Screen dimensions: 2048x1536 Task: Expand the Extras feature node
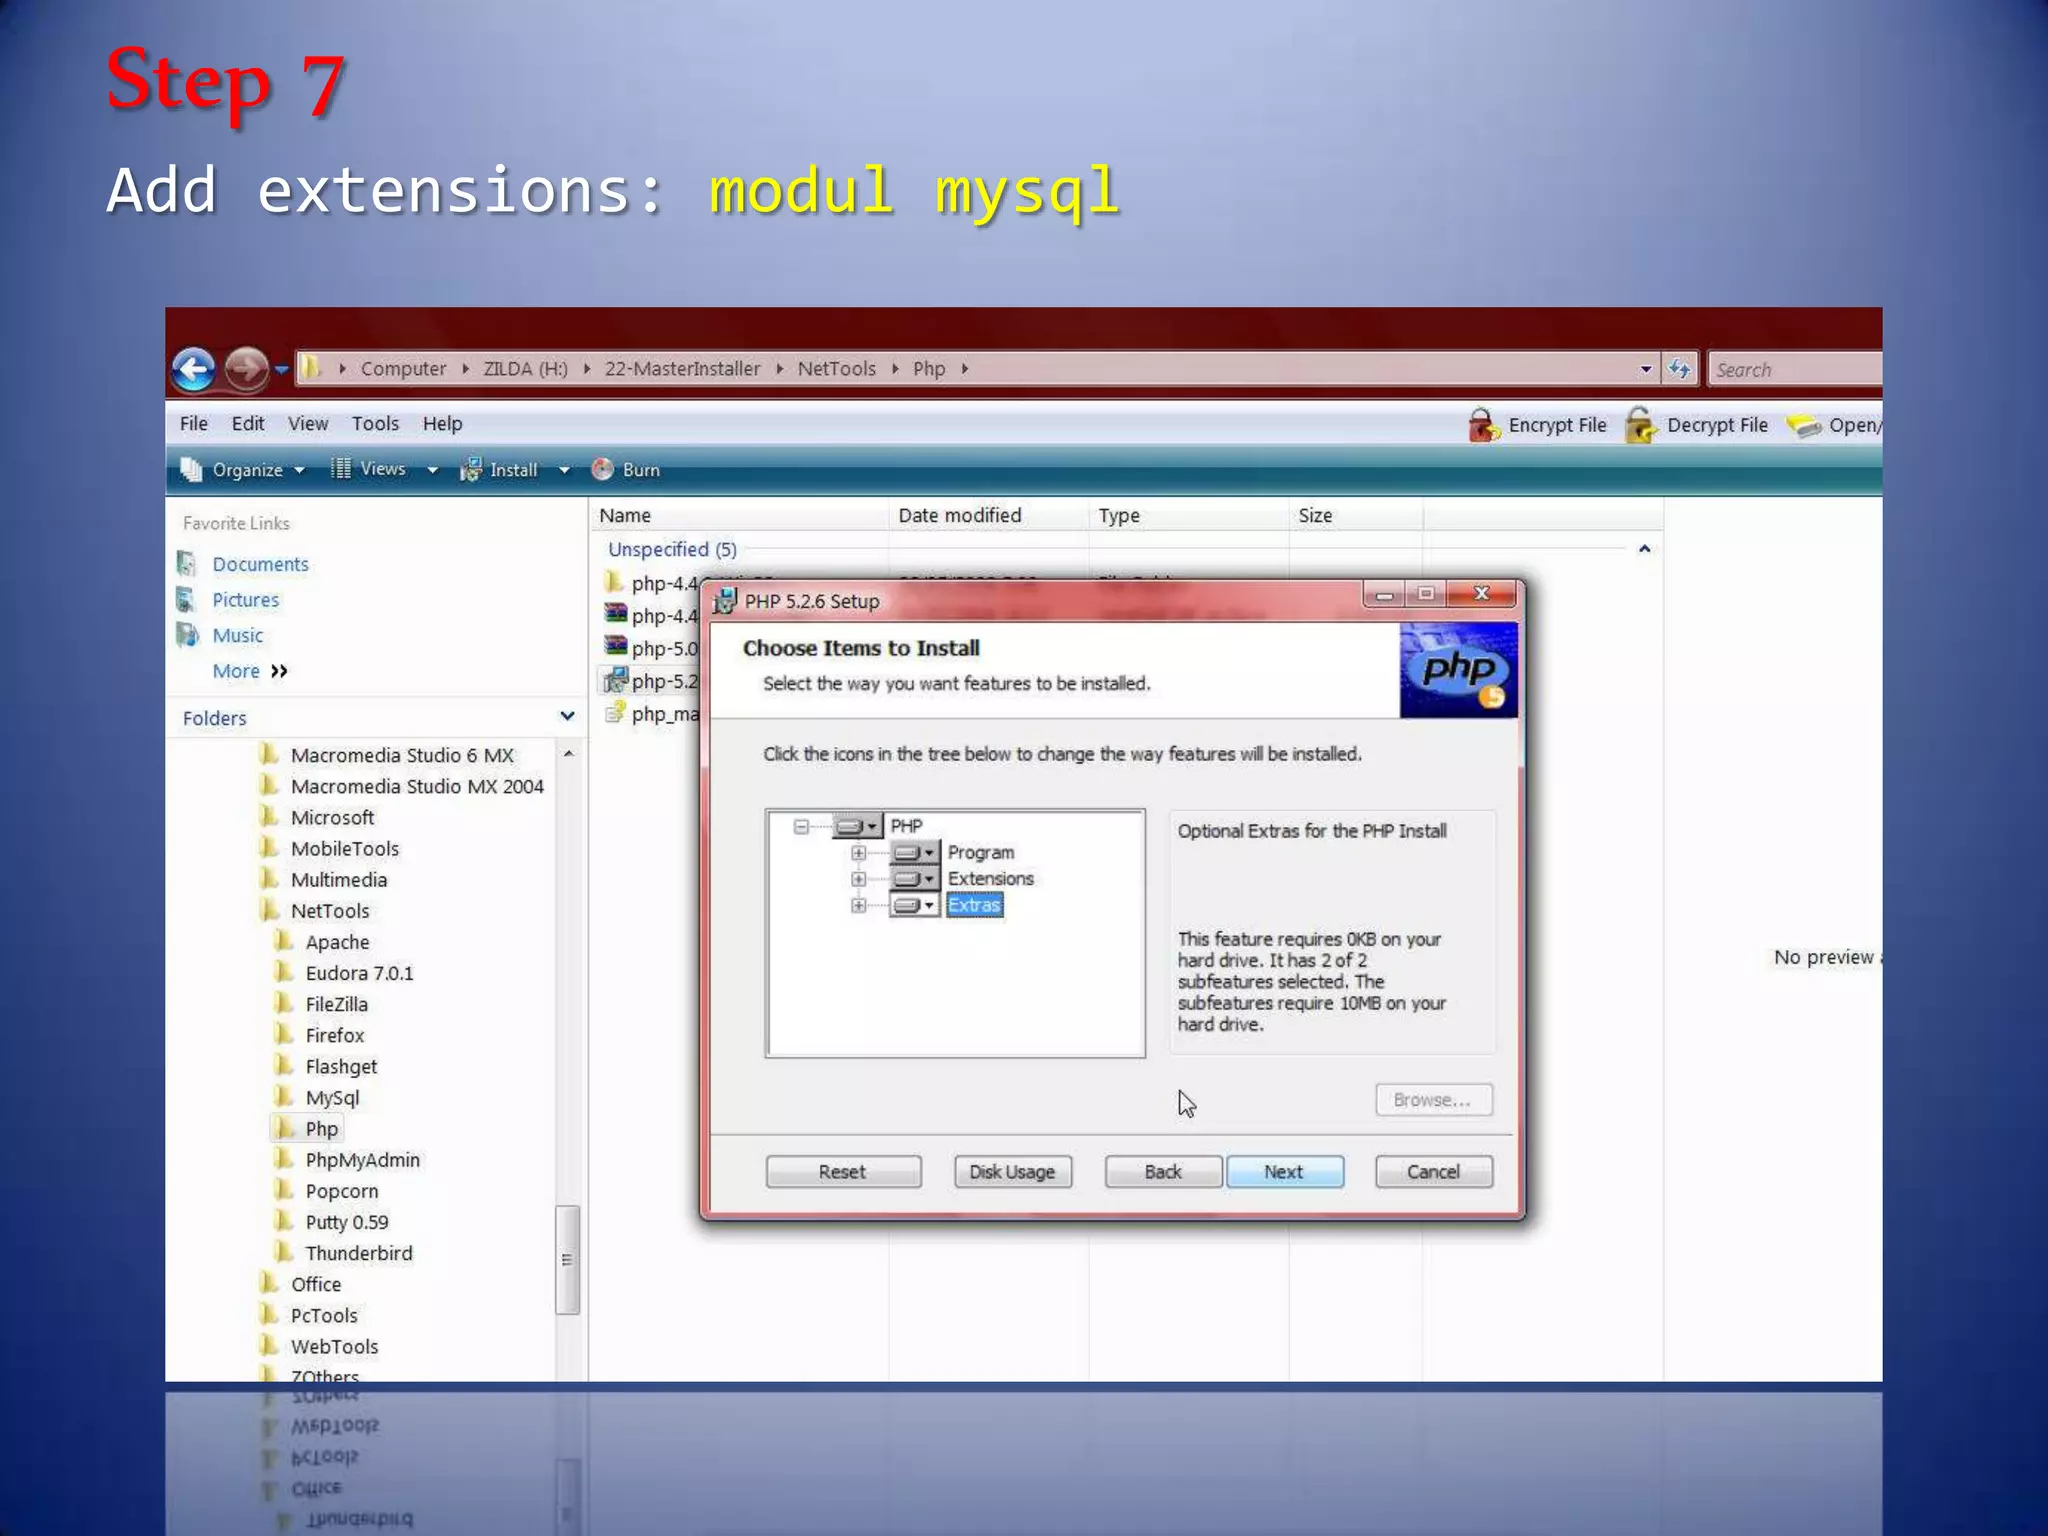[x=858, y=905]
